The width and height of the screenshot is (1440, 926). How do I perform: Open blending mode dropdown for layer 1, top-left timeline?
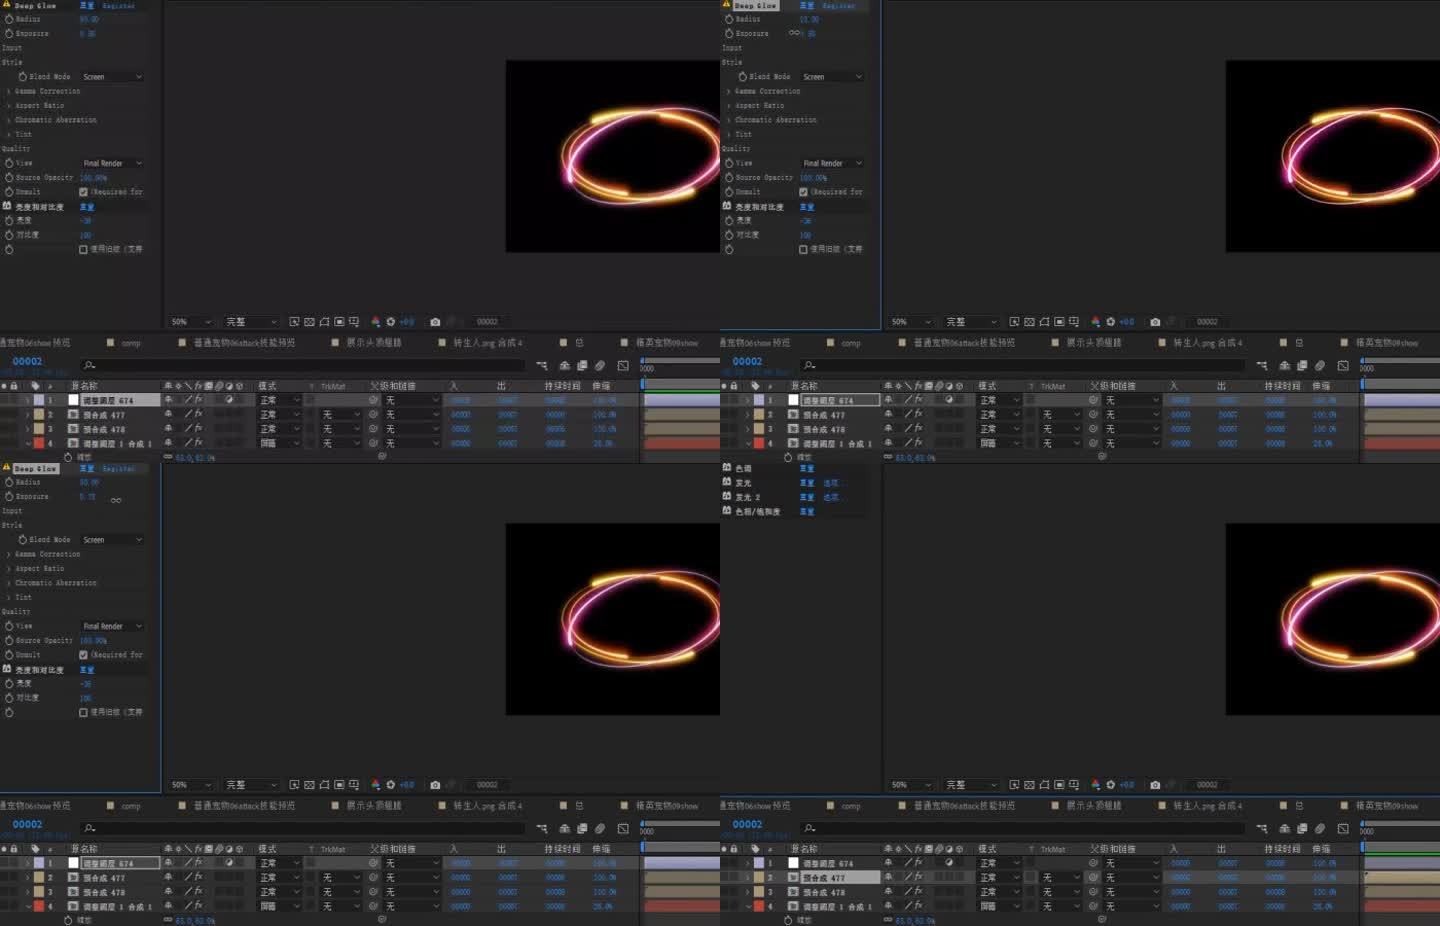click(x=280, y=400)
